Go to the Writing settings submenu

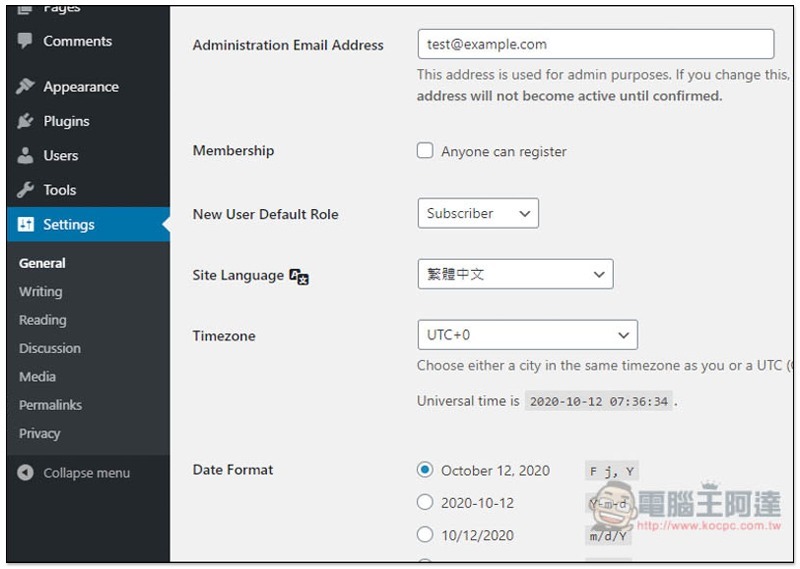tap(41, 292)
